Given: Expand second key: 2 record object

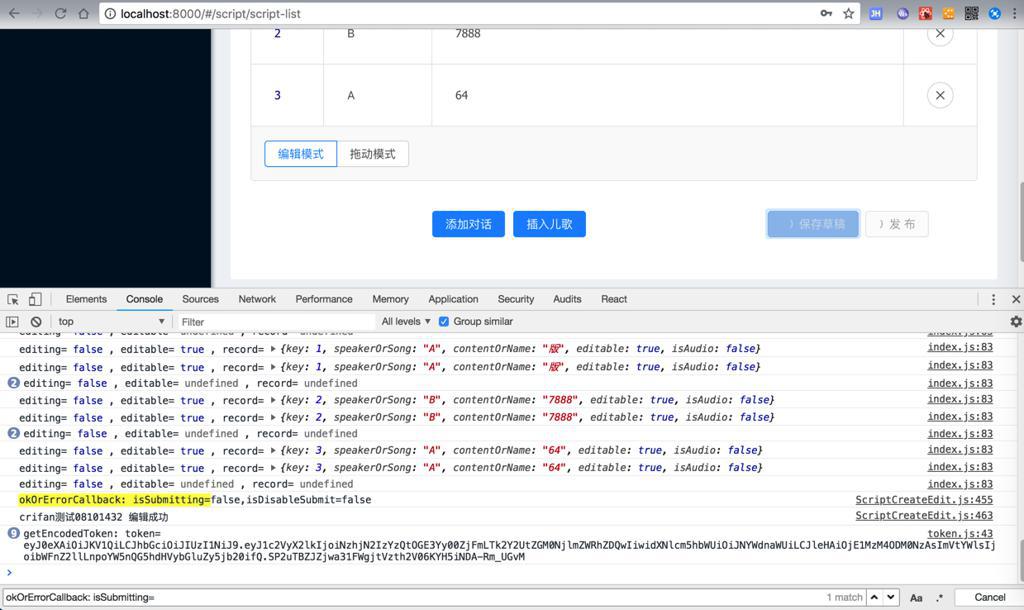Looking at the screenshot, I should point(273,417).
